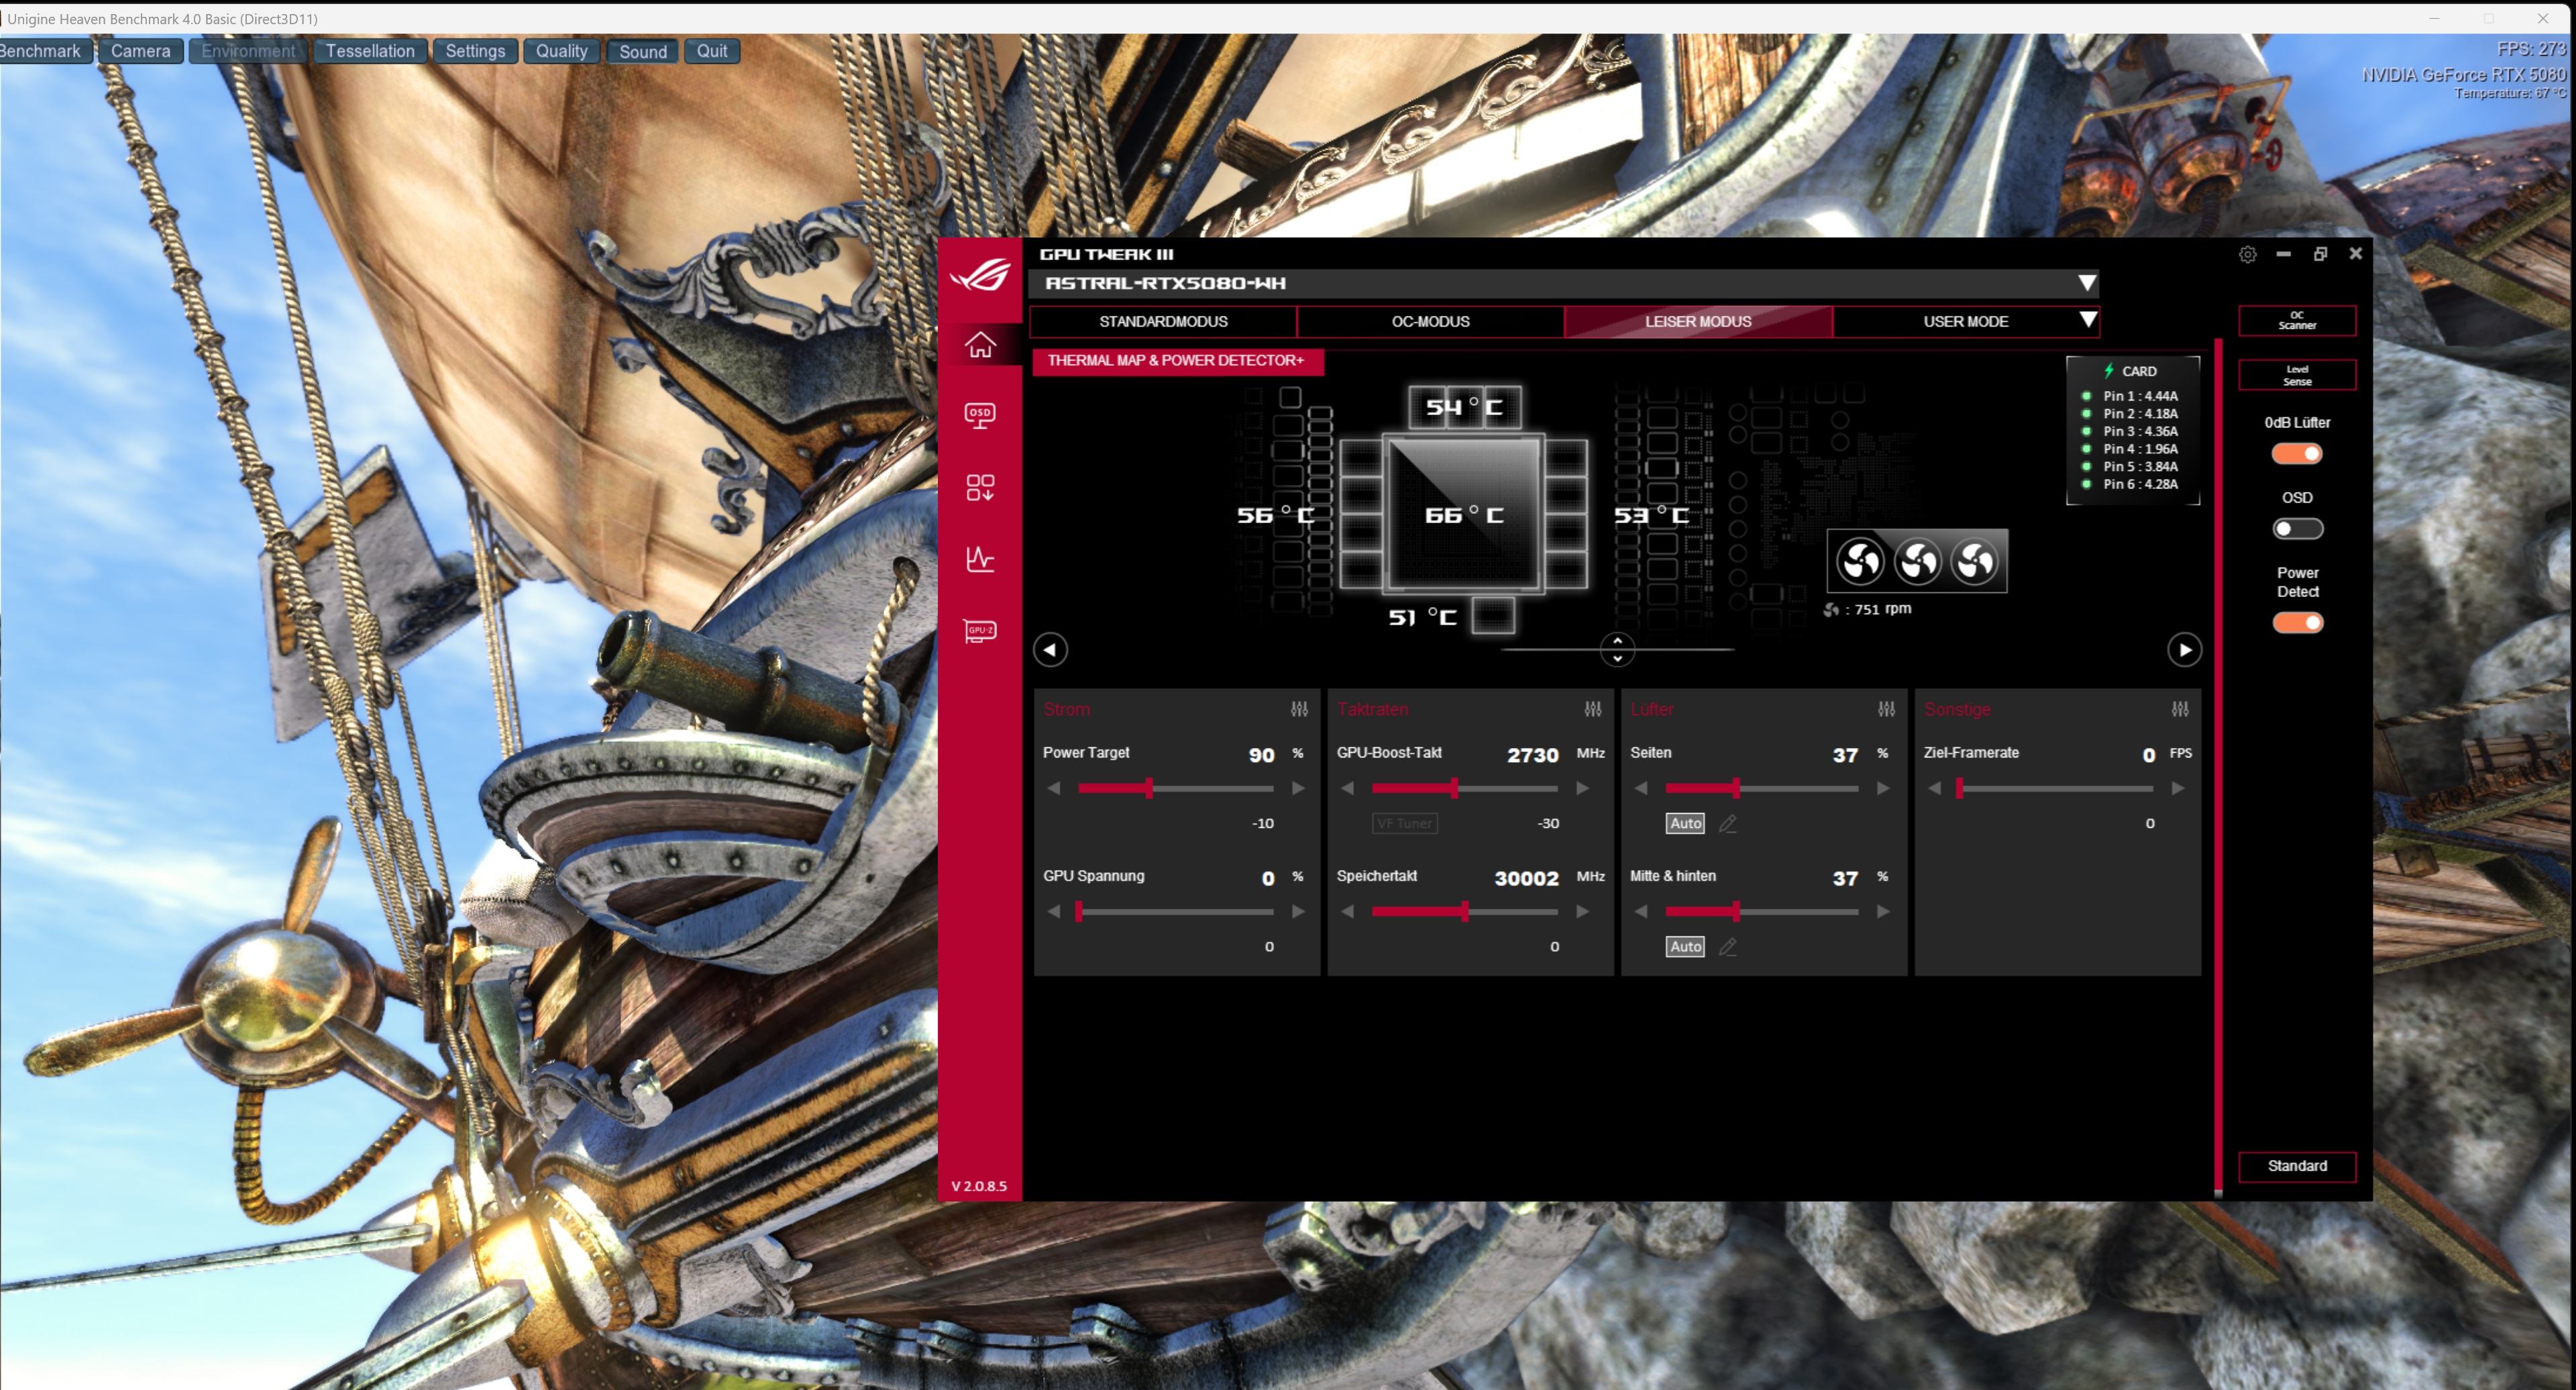Open the OSD settings sidebar icon

pyautogui.click(x=979, y=415)
